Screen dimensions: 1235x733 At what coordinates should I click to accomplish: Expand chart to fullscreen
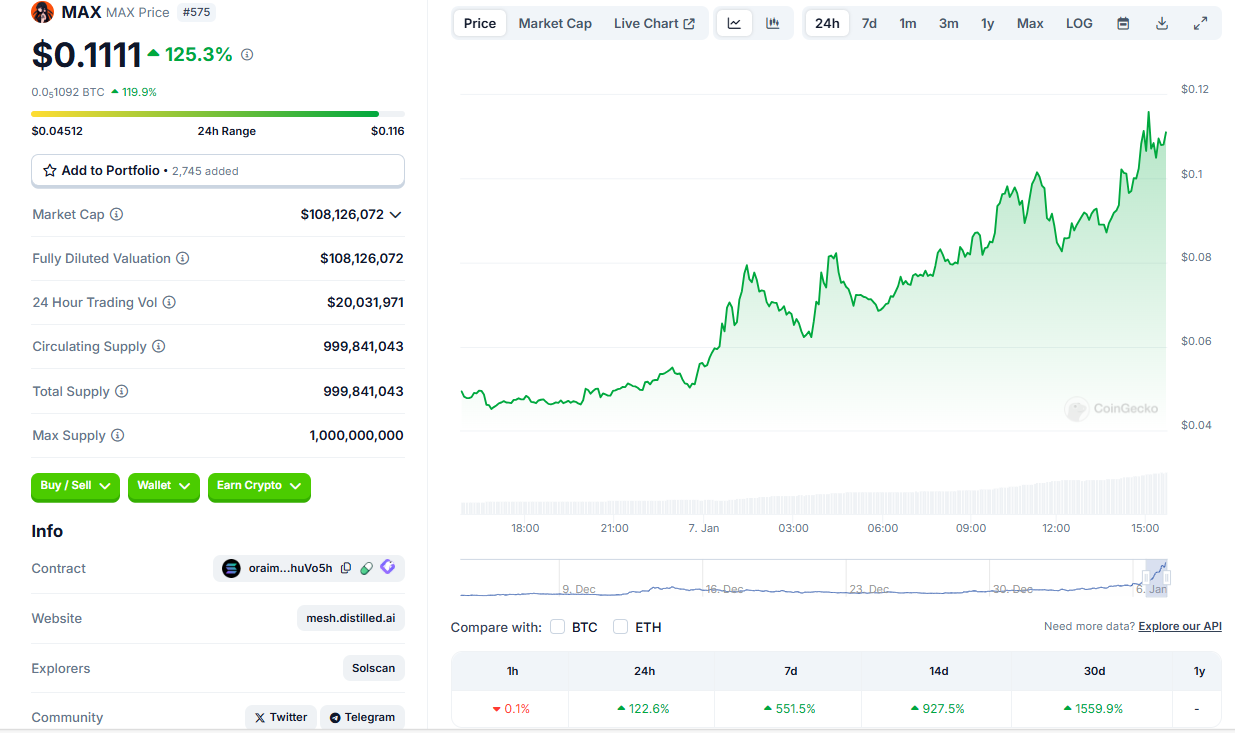(x=1201, y=23)
